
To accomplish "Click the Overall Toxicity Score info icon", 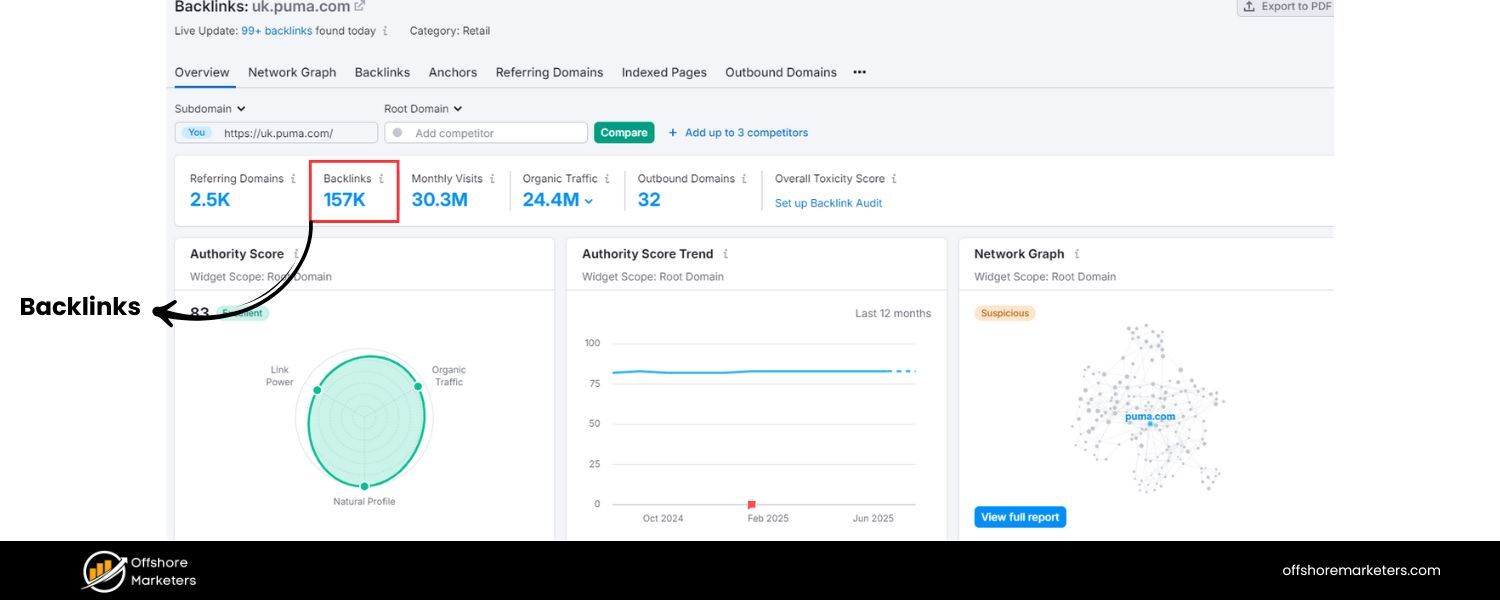I will (894, 178).
